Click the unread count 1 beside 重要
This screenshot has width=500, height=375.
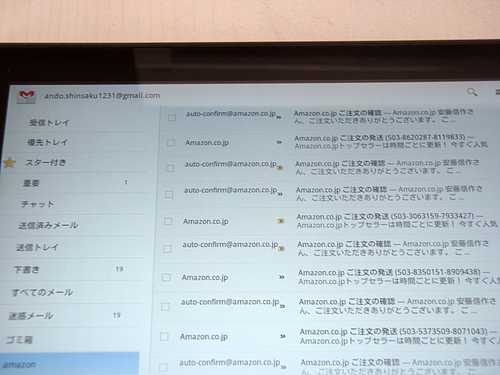(126, 182)
